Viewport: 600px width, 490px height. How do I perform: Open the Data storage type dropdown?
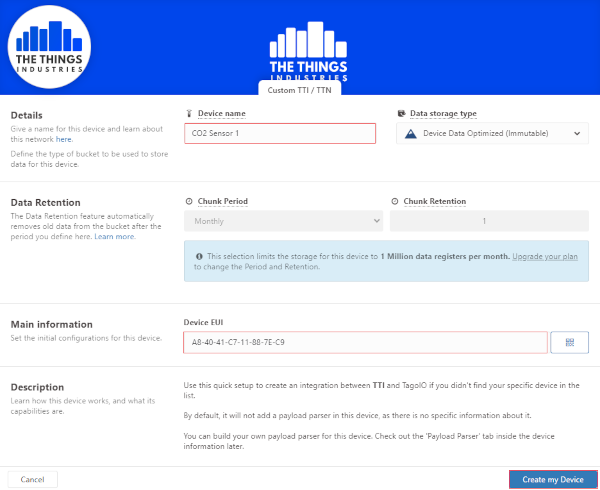click(492, 133)
